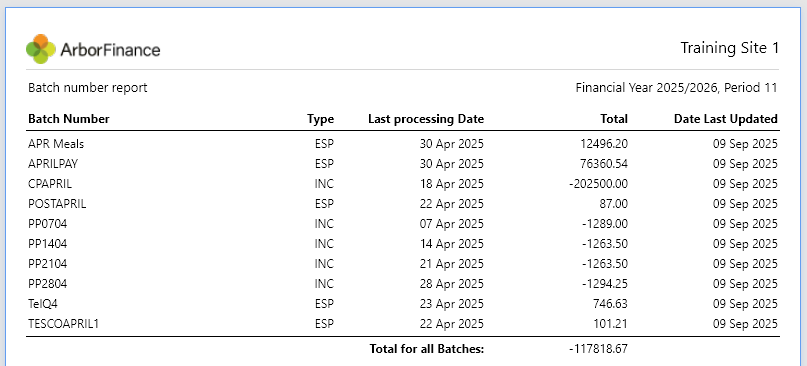Click the -202500.00 total for CPAPRIL
The width and height of the screenshot is (807, 366).
click(599, 184)
